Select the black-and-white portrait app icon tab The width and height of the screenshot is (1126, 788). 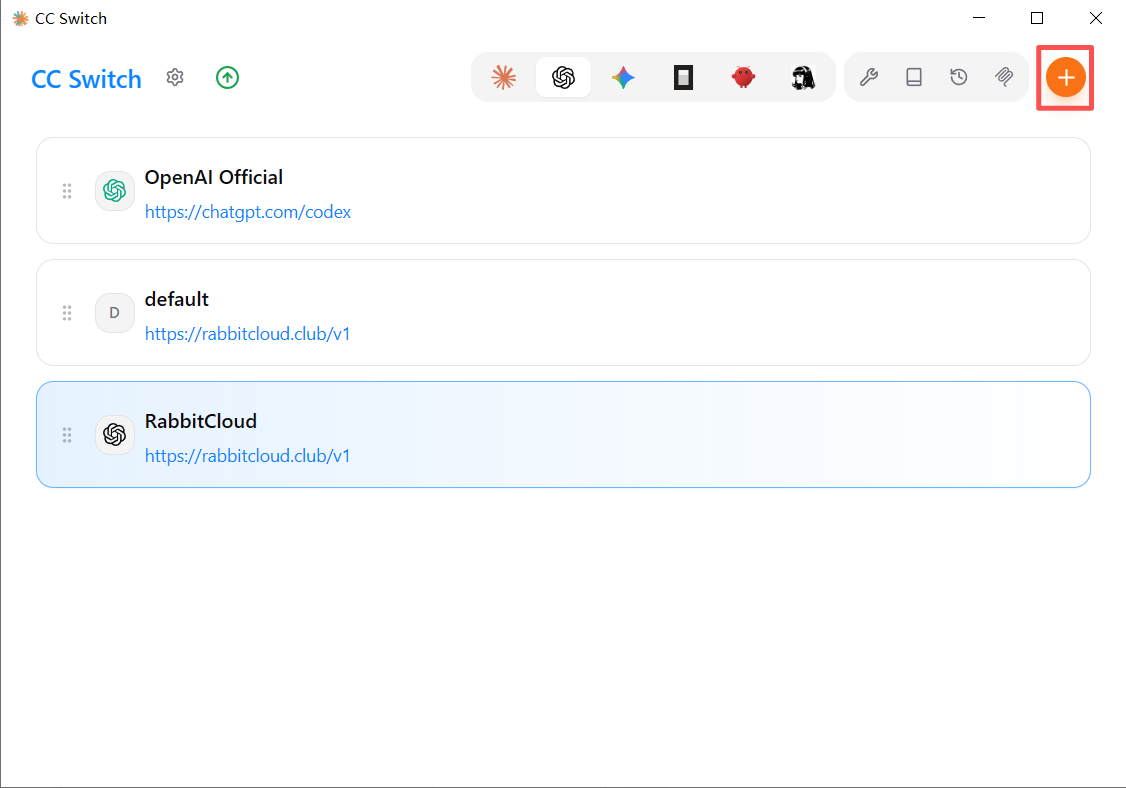[x=803, y=77]
